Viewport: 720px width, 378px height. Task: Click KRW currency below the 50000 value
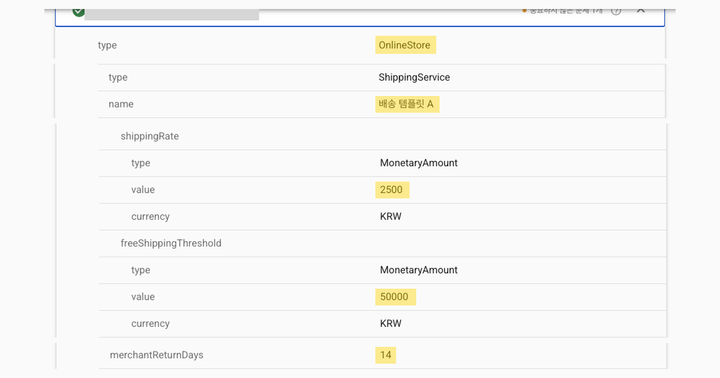click(391, 323)
